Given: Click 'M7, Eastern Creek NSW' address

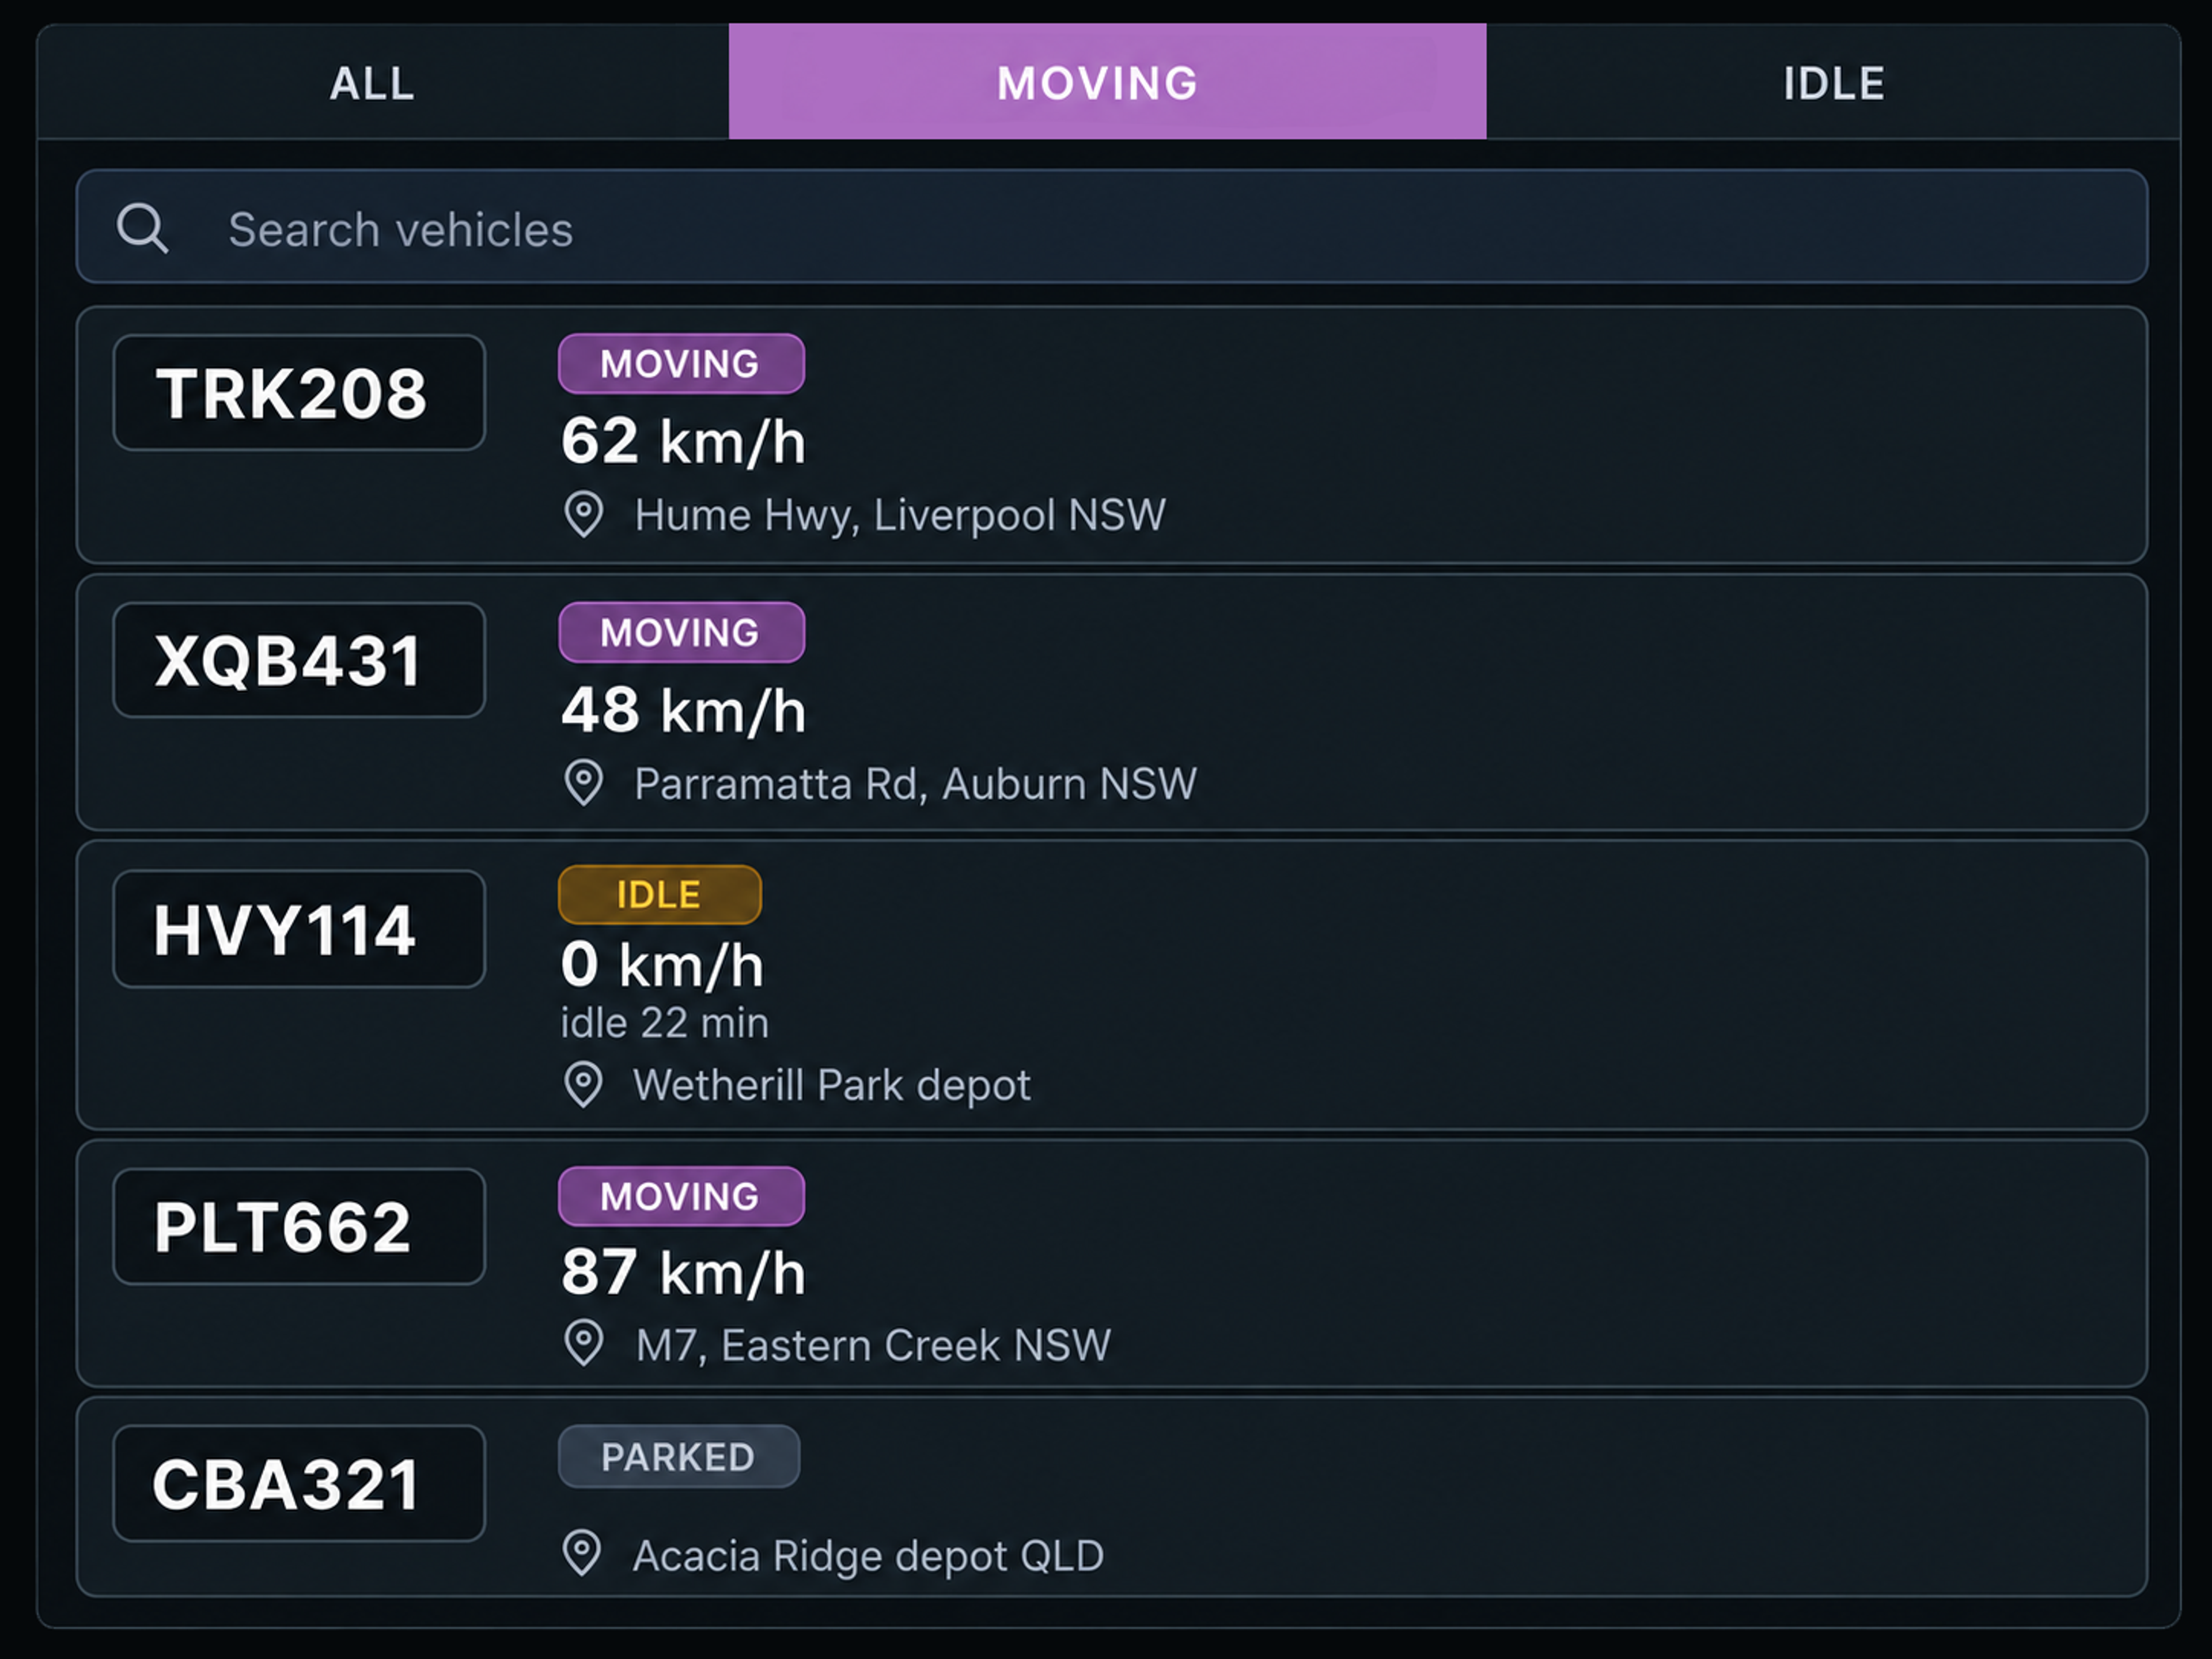Looking at the screenshot, I should click(x=873, y=1345).
